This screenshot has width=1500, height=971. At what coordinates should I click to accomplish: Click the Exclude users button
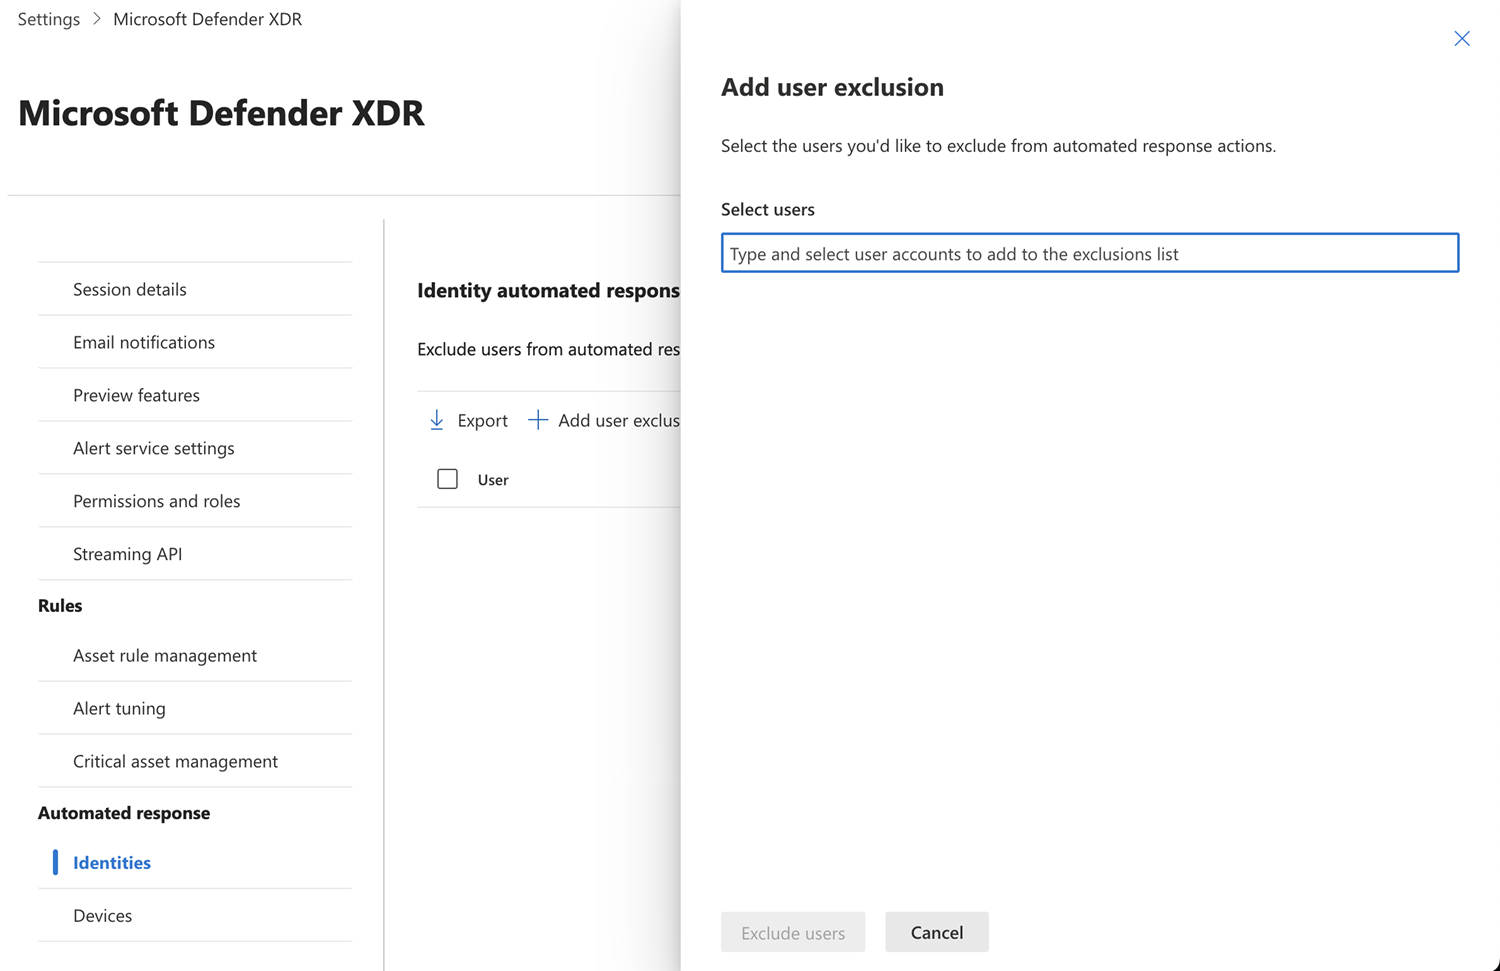click(792, 932)
